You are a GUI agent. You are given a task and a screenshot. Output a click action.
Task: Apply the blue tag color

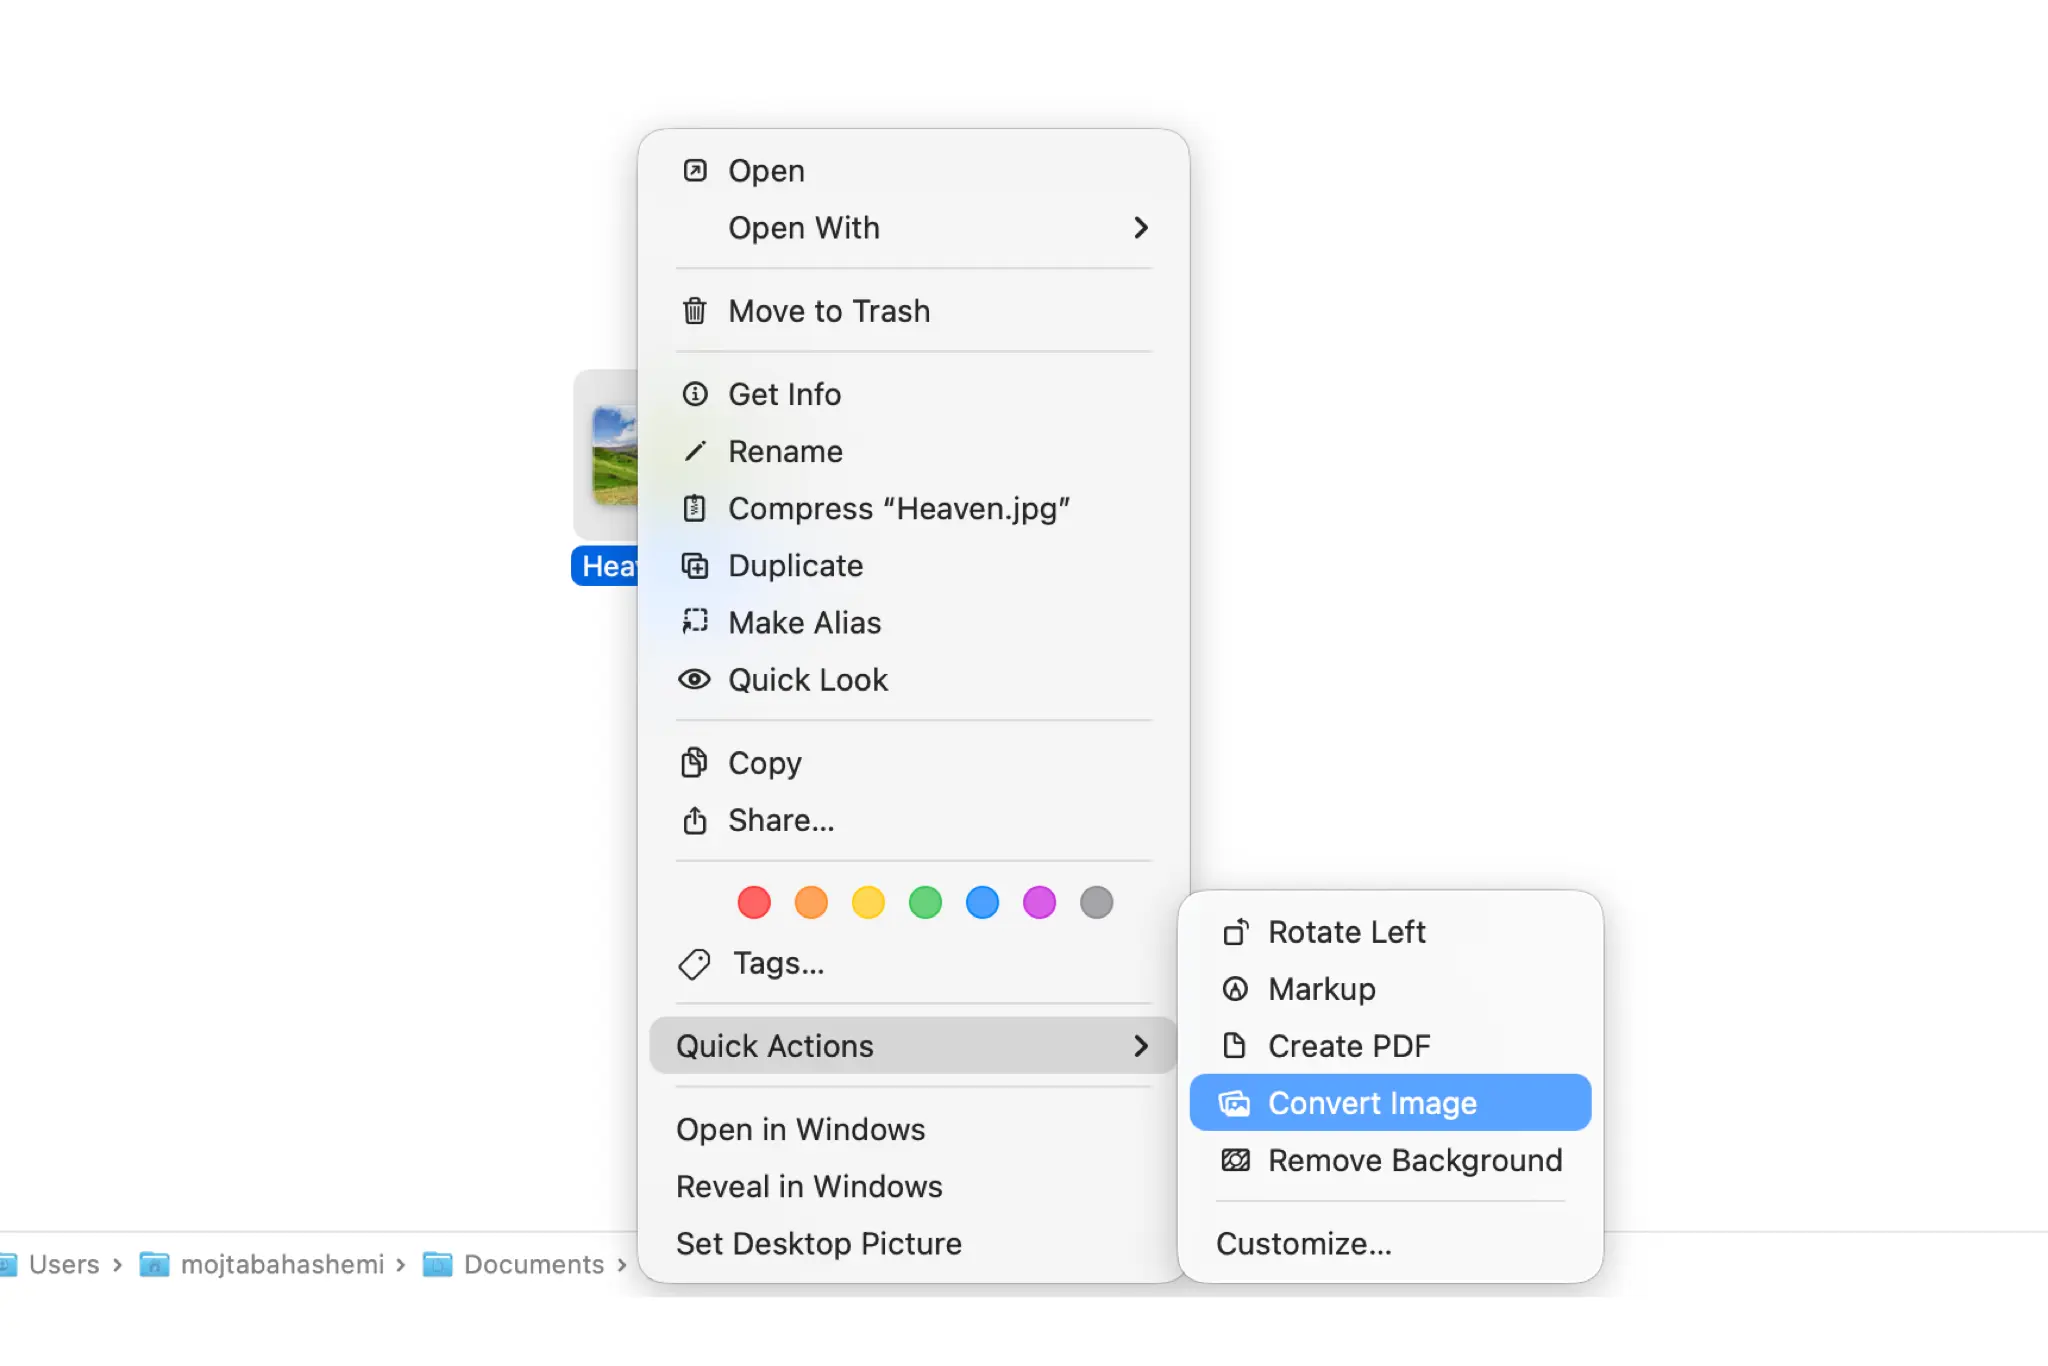point(982,902)
